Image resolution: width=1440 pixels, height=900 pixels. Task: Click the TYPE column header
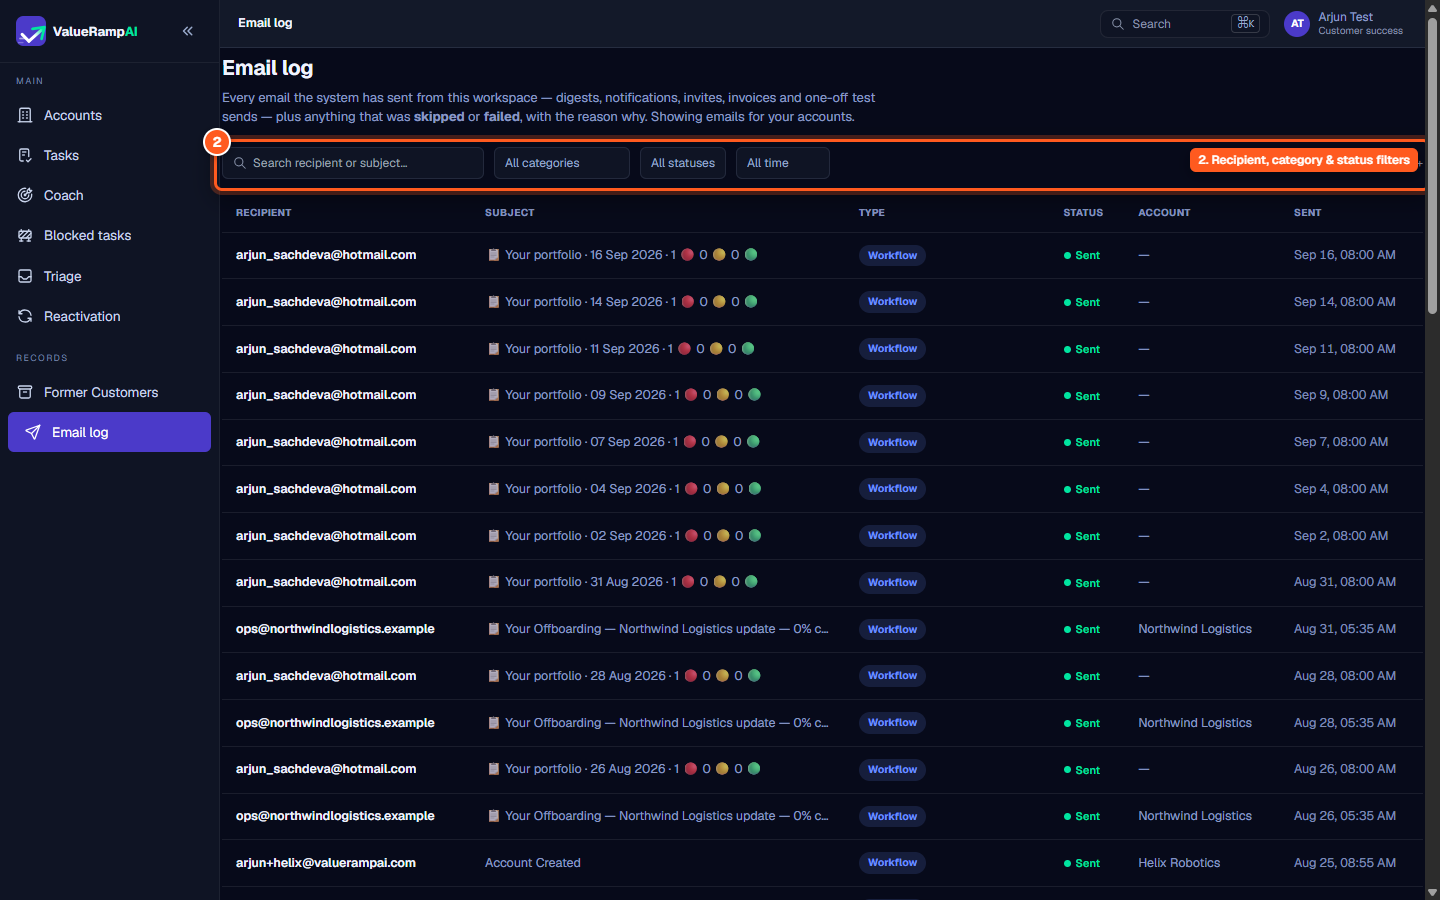click(872, 213)
